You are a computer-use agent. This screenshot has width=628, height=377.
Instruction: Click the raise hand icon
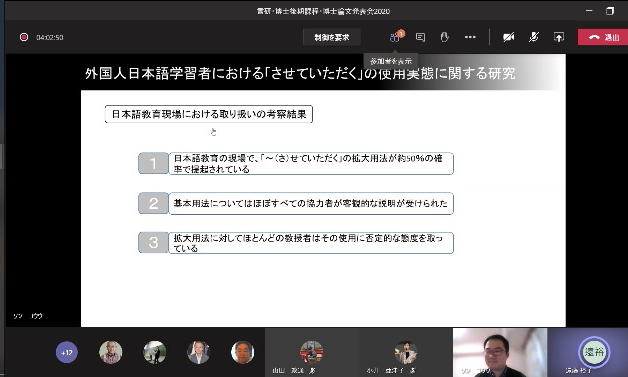pyautogui.click(x=444, y=37)
